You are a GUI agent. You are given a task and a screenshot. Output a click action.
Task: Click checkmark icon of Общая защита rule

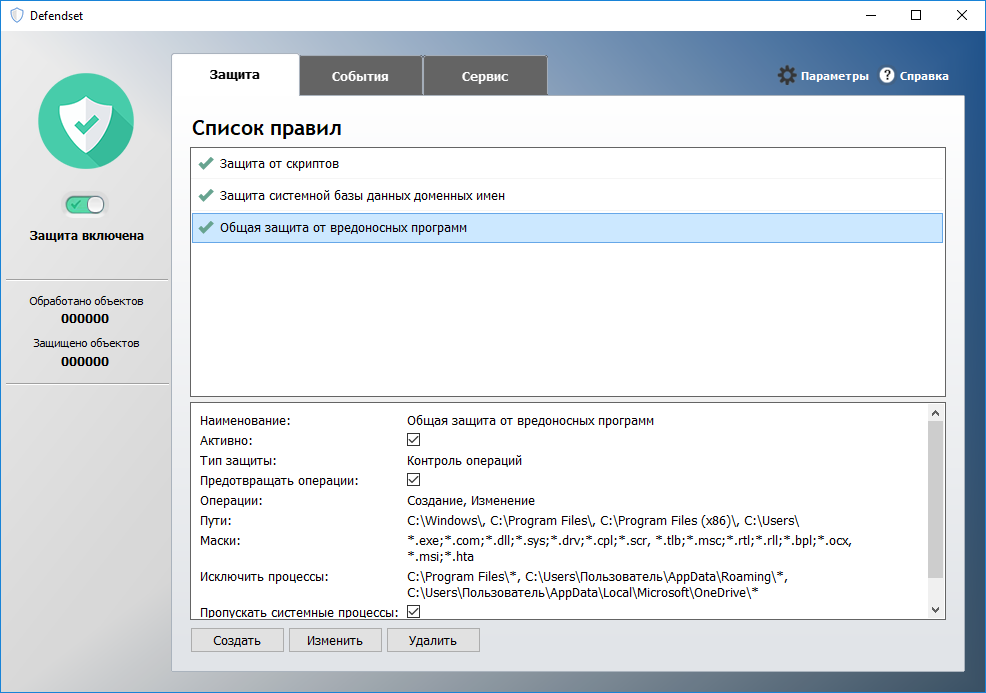pyautogui.click(x=206, y=228)
